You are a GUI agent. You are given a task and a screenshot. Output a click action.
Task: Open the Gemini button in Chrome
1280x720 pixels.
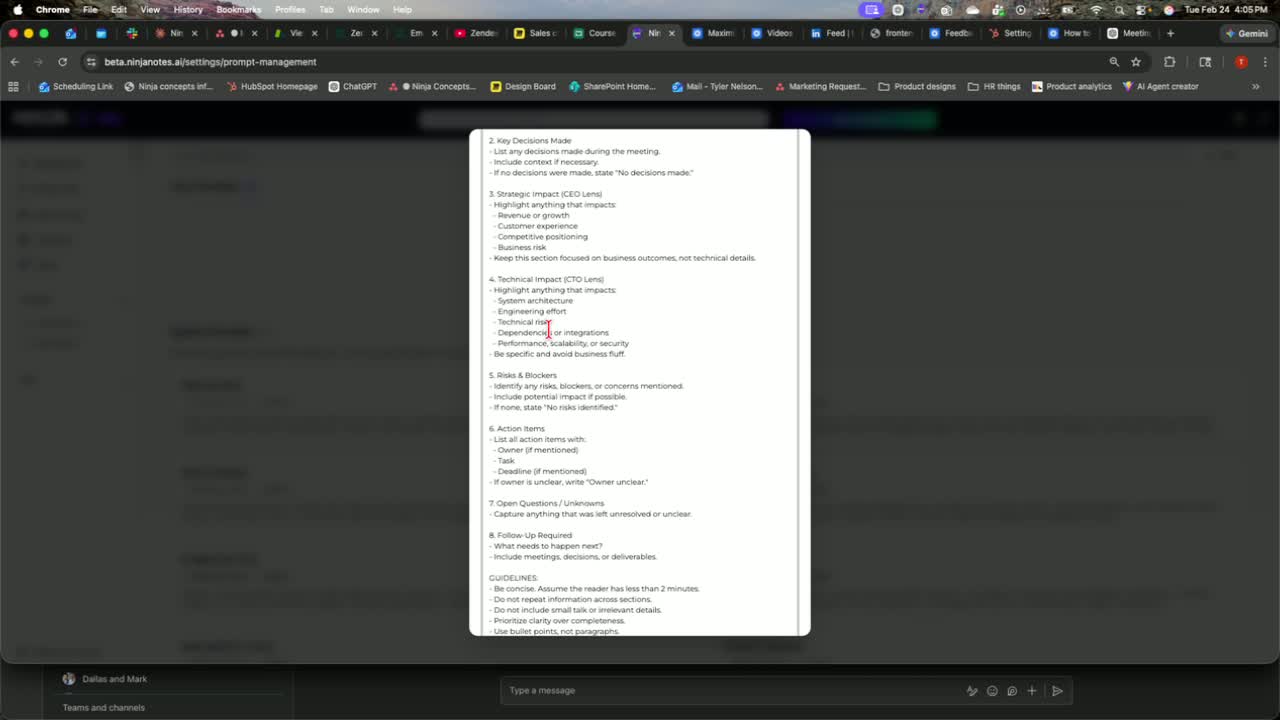coord(1246,33)
